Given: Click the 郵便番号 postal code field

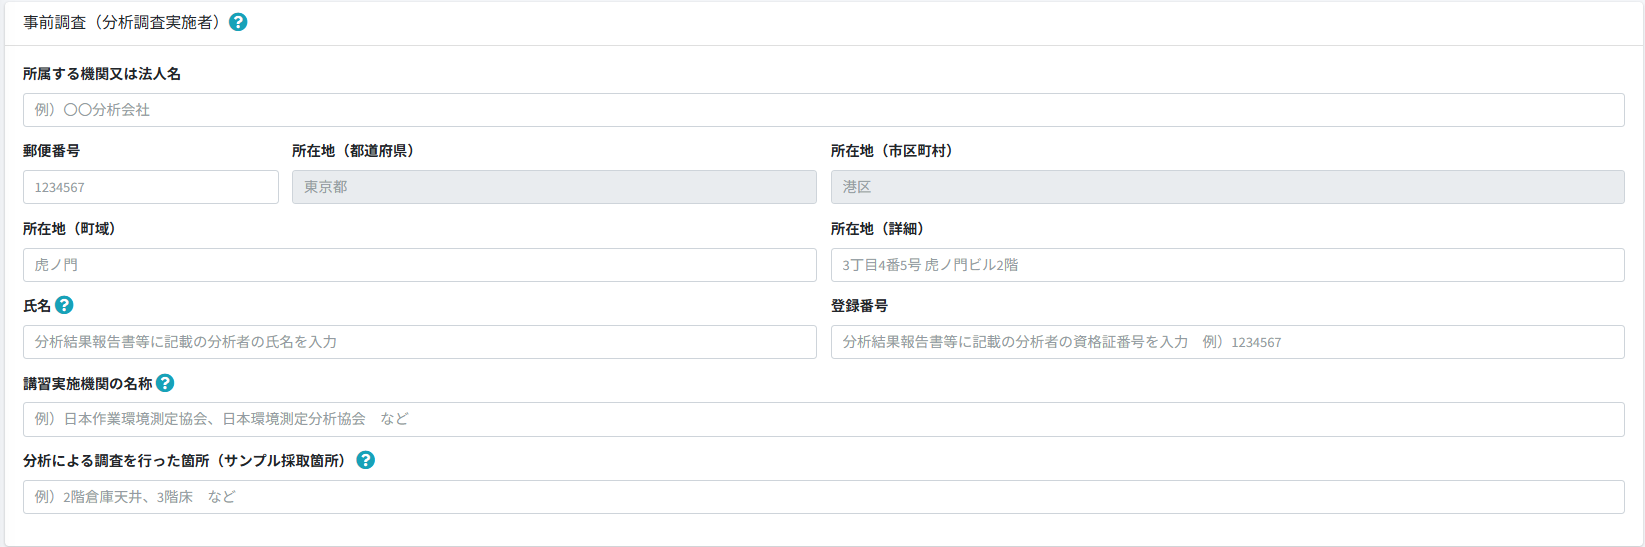Looking at the screenshot, I should pyautogui.click(x=150, y=187).
